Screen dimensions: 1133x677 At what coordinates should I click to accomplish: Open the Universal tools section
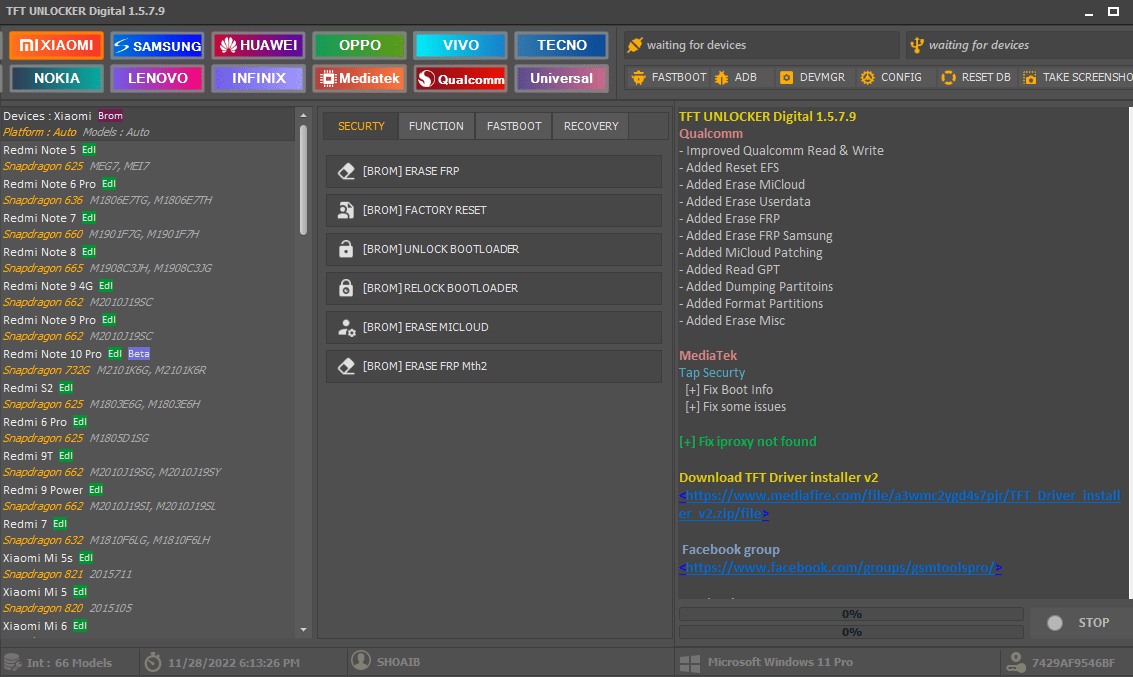[x=561, y=78]
